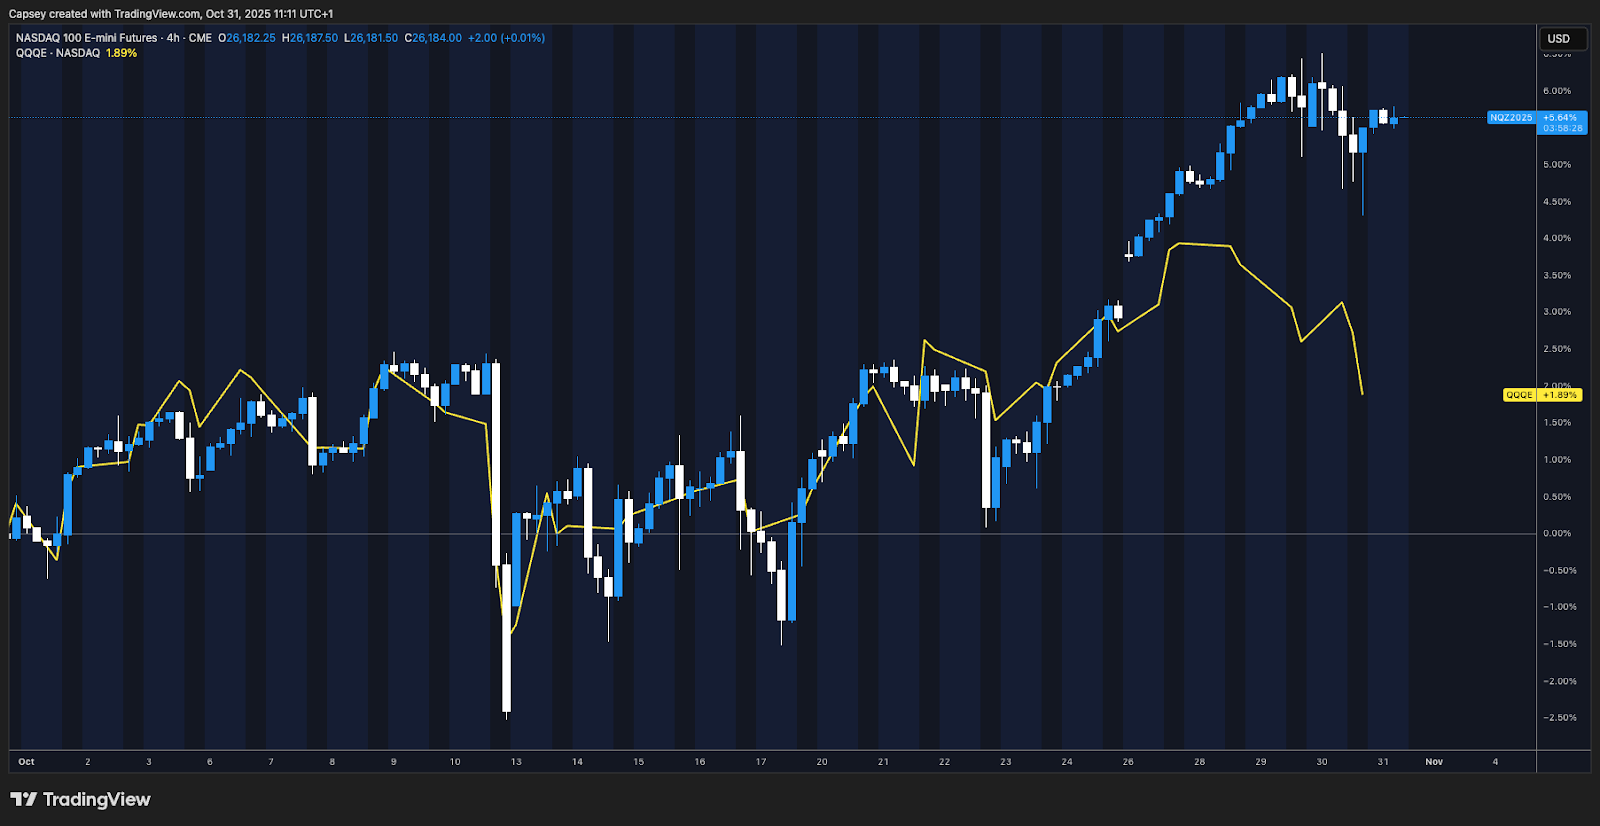Click the QQQE · NASDAQ legend entry
This screenshot has width=1600, height=826.
[x=58, y=53]
